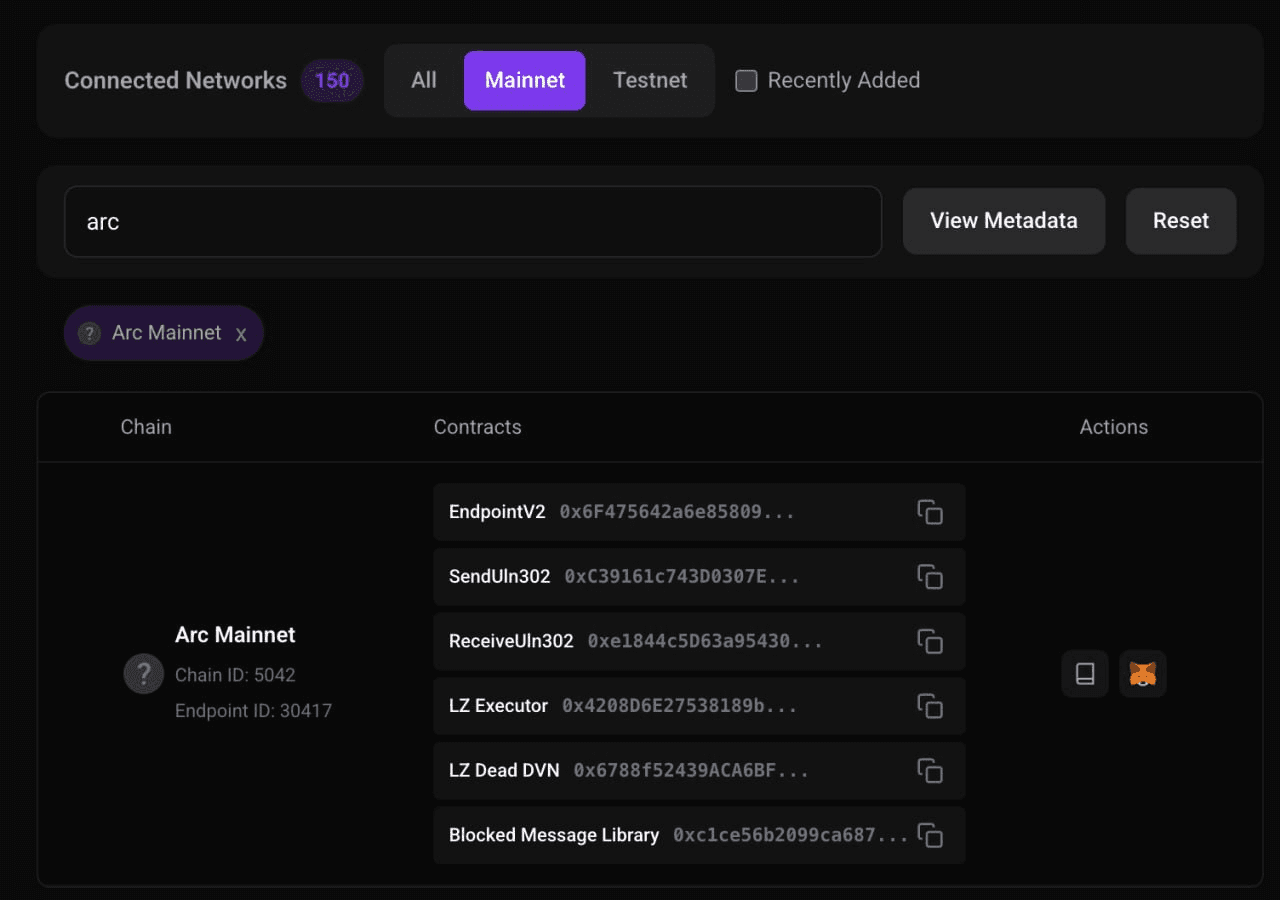Reset the search filters
The image size is (1280, 900).
(1181, 221)
